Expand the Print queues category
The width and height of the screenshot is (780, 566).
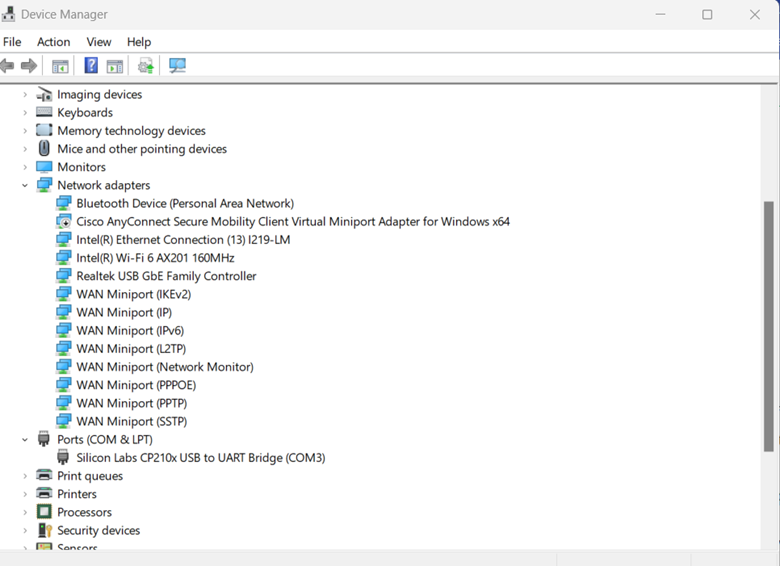25,476
